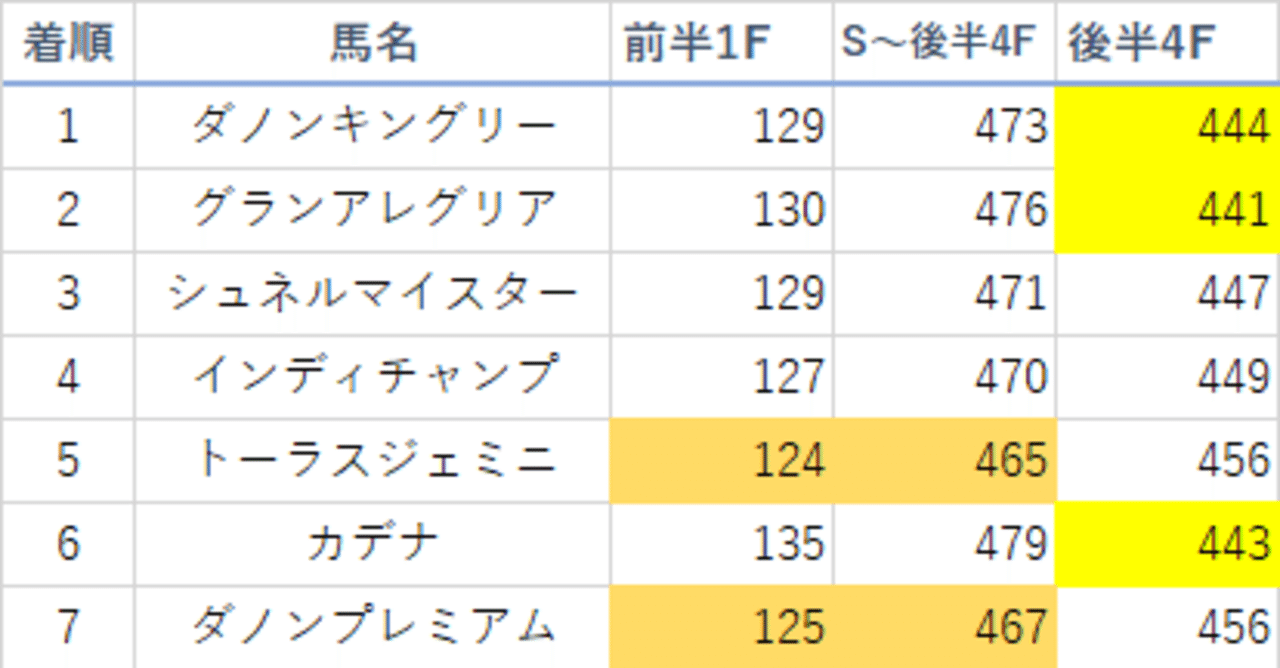Select the シュネルマイスター name cell
Viewport: 1280px width, 668px height.
coord(372,293)
